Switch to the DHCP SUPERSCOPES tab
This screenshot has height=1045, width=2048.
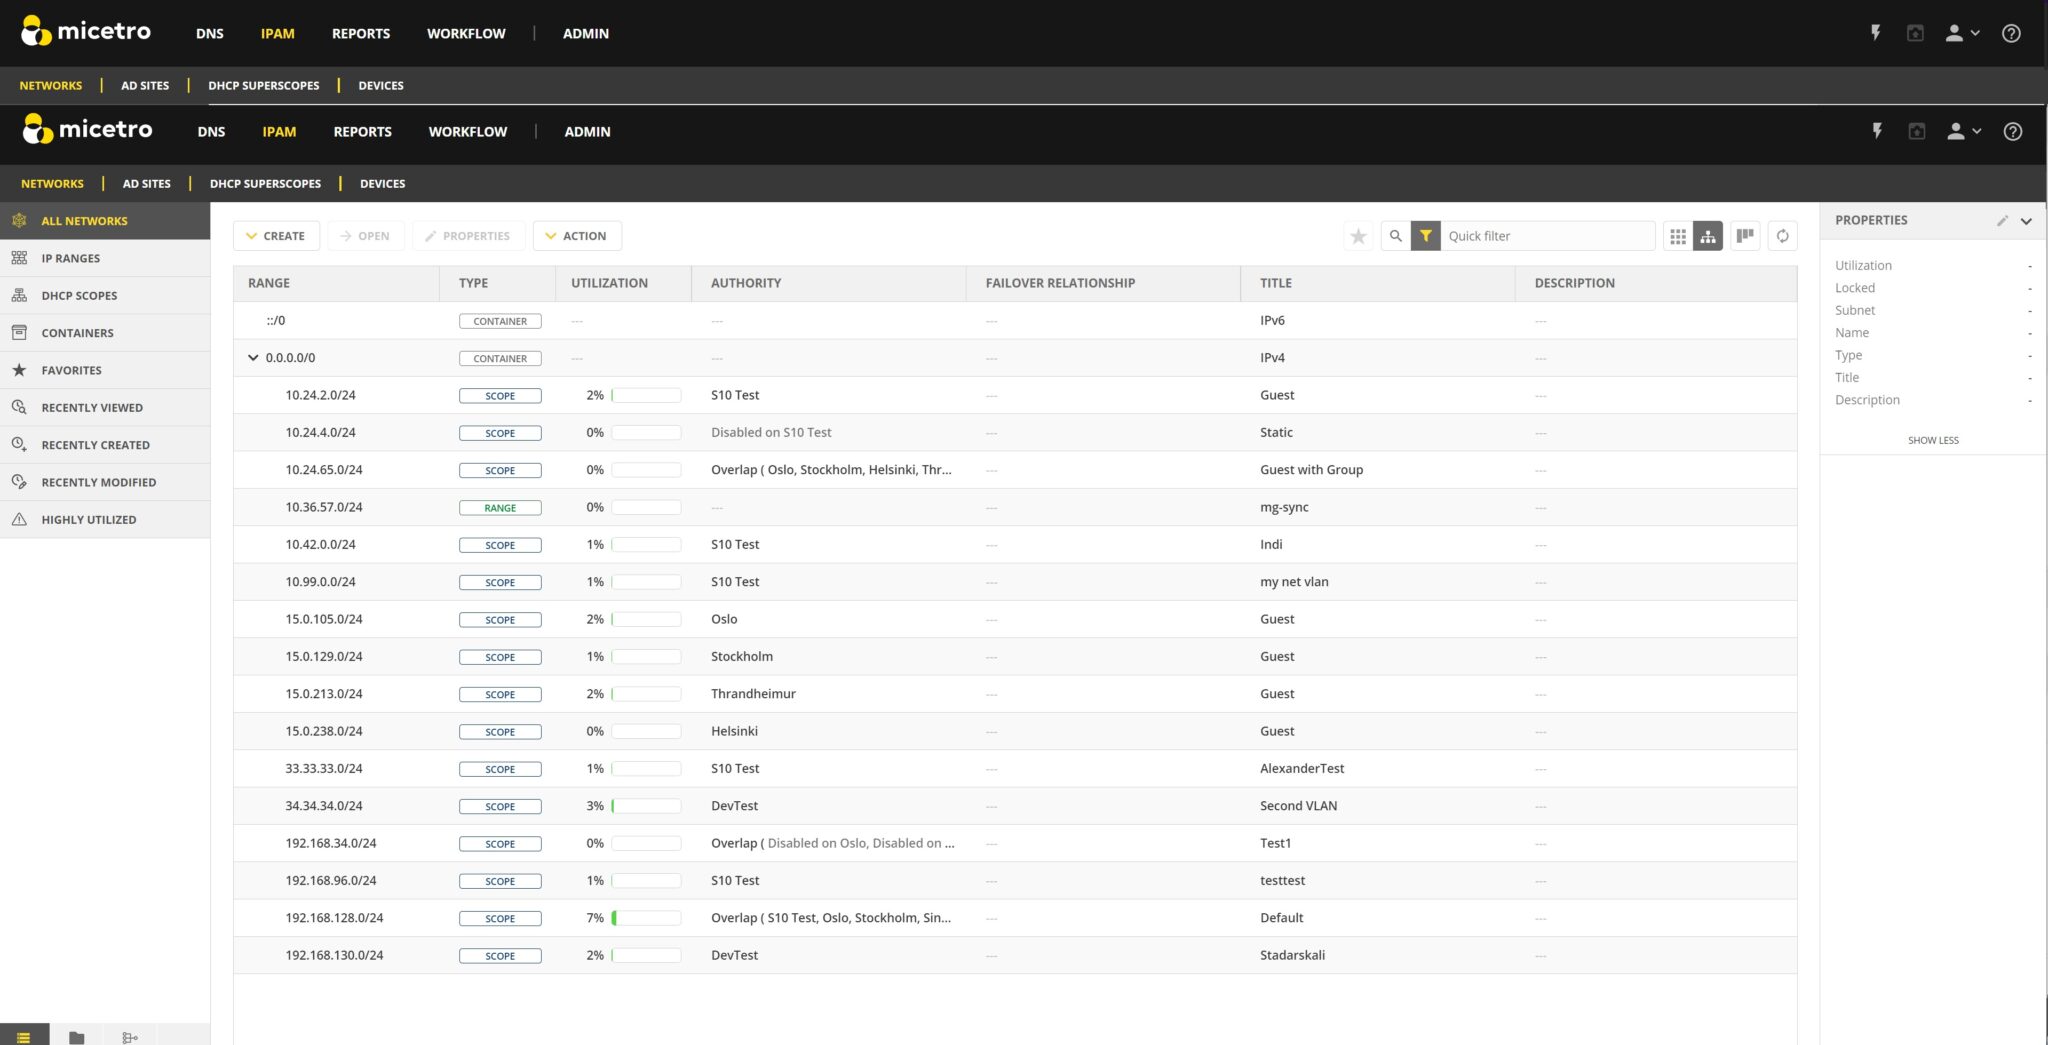point(264,183)
